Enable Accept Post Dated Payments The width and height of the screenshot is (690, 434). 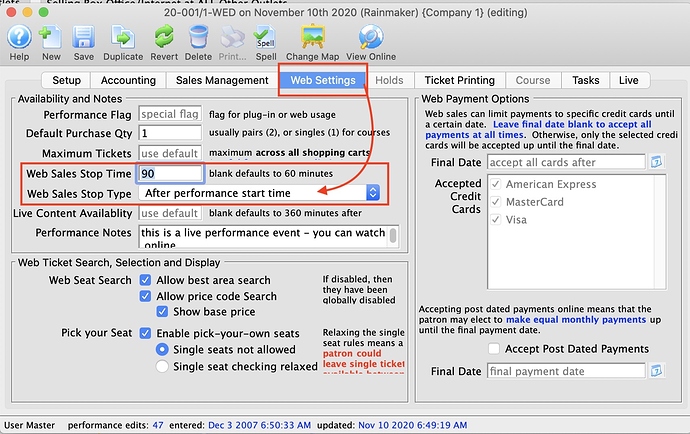494,349
